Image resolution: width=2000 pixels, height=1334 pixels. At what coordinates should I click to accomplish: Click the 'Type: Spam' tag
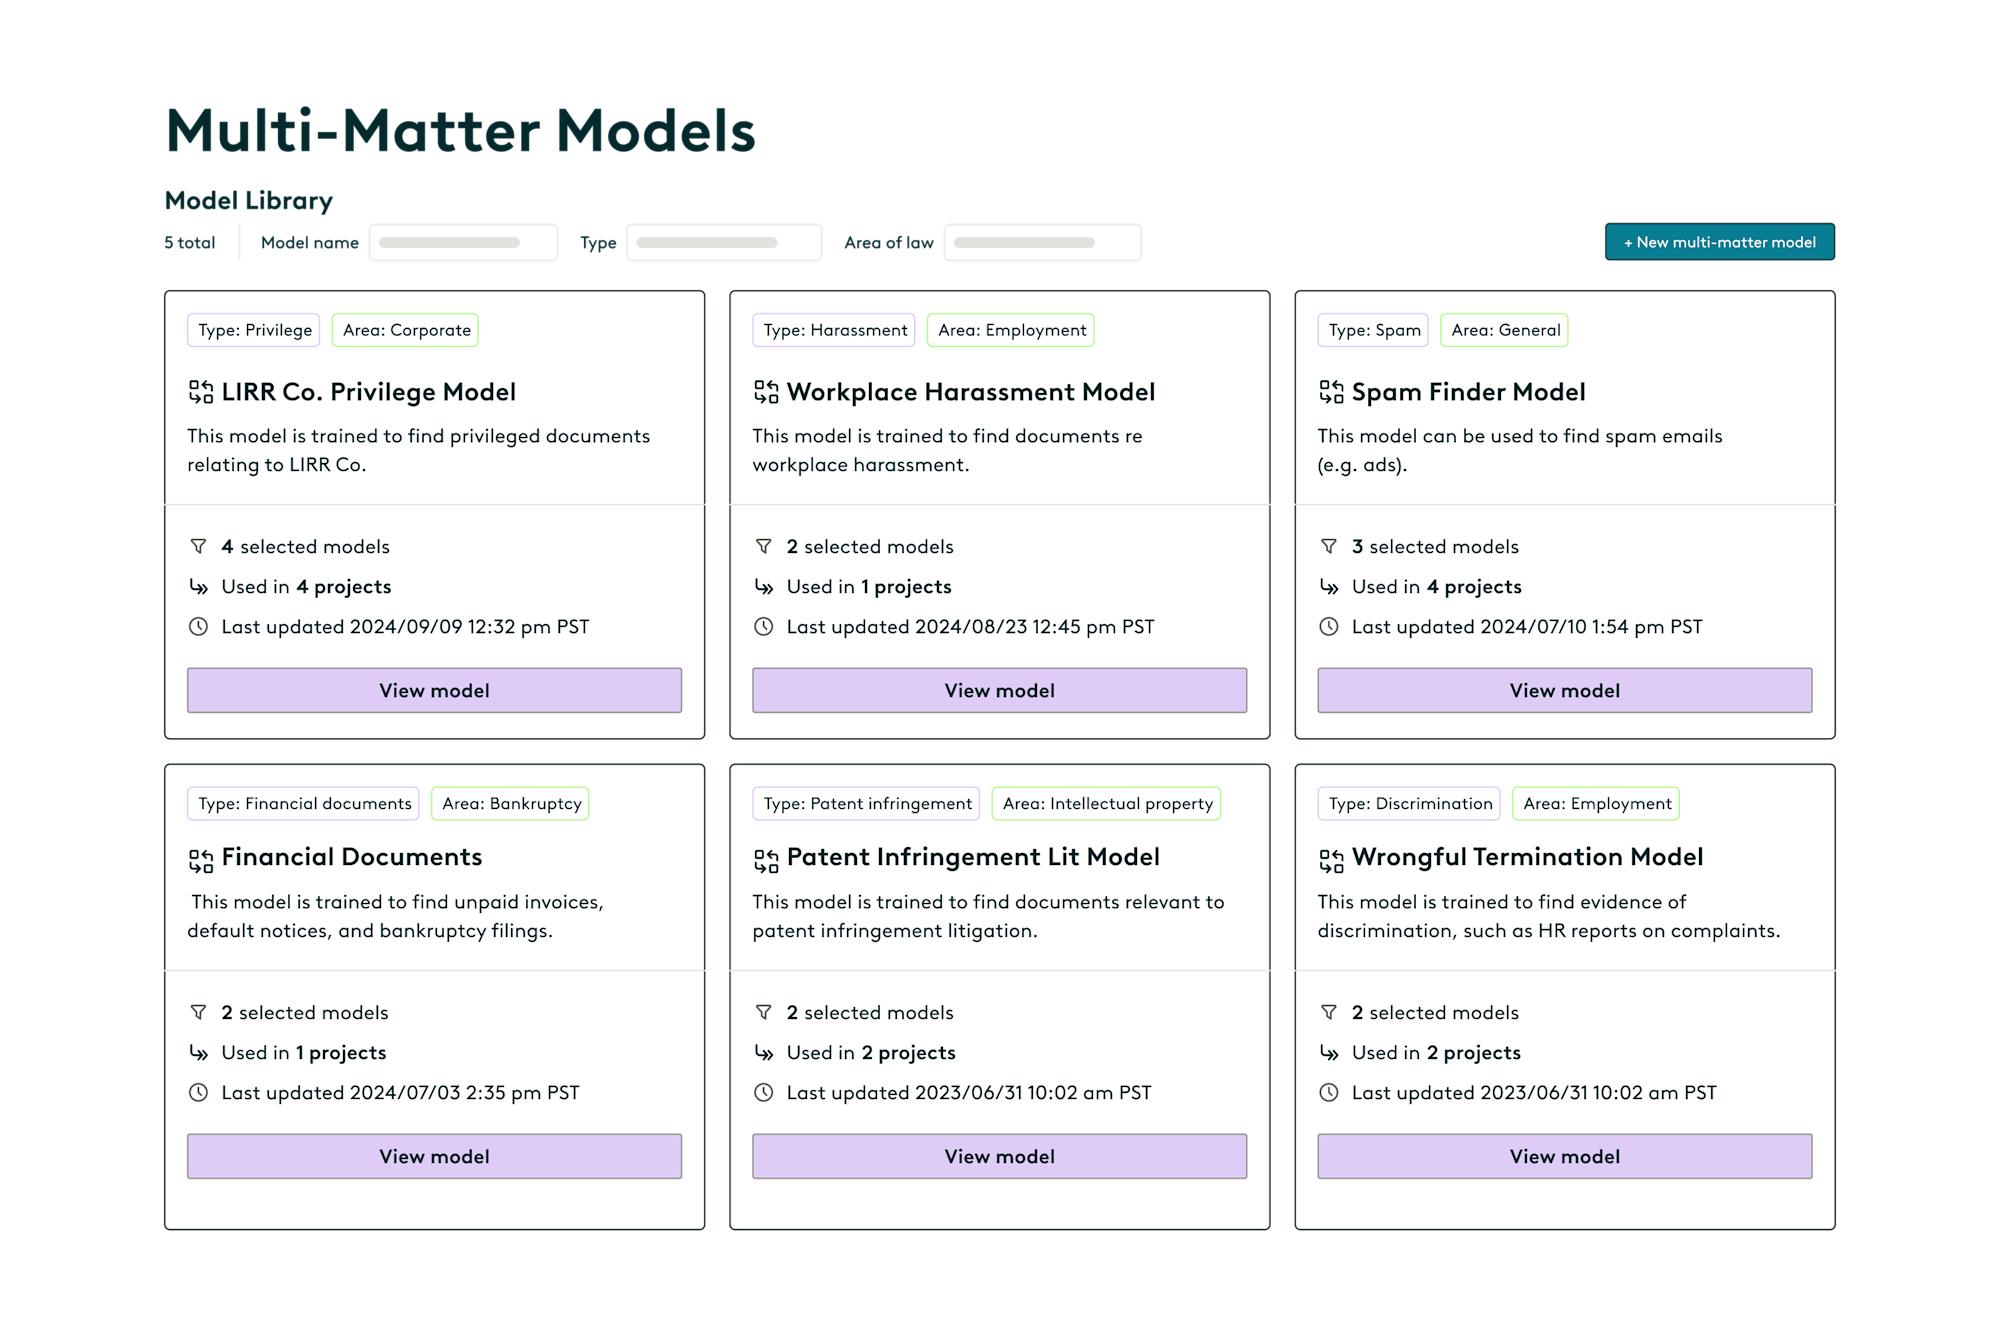pos(1373,330)
